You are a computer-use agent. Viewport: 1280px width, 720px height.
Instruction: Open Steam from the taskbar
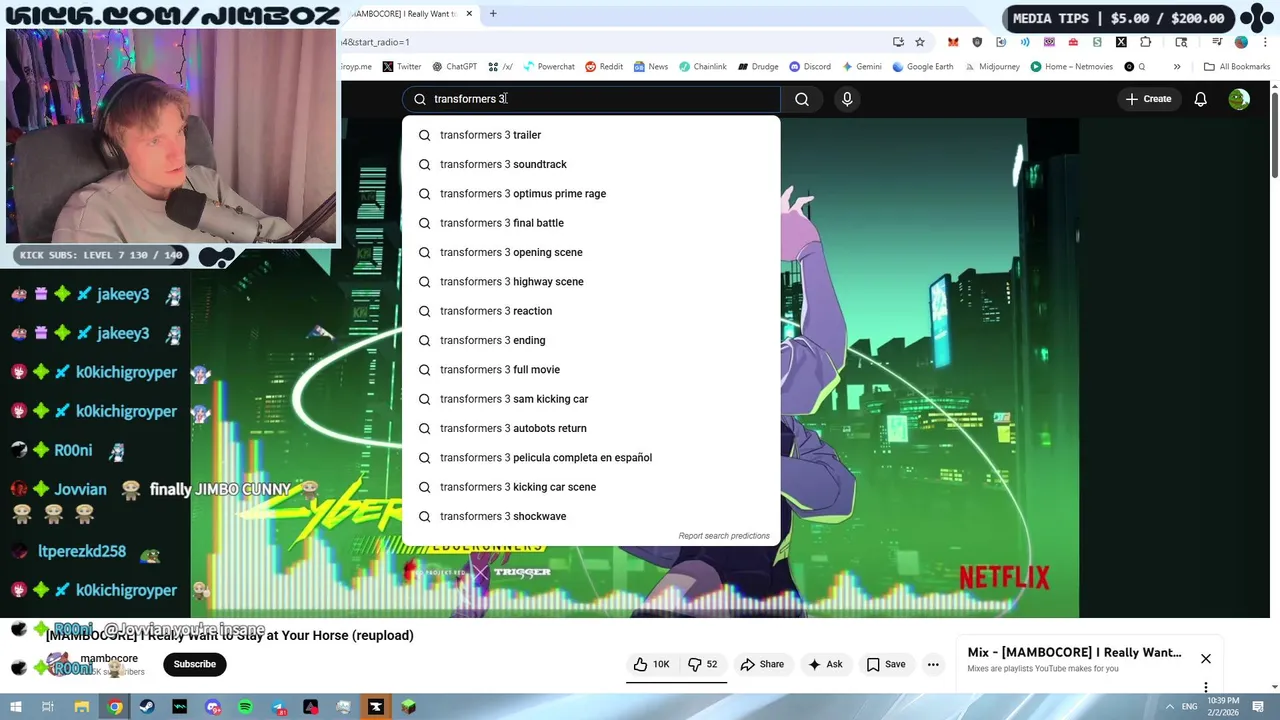147,707
